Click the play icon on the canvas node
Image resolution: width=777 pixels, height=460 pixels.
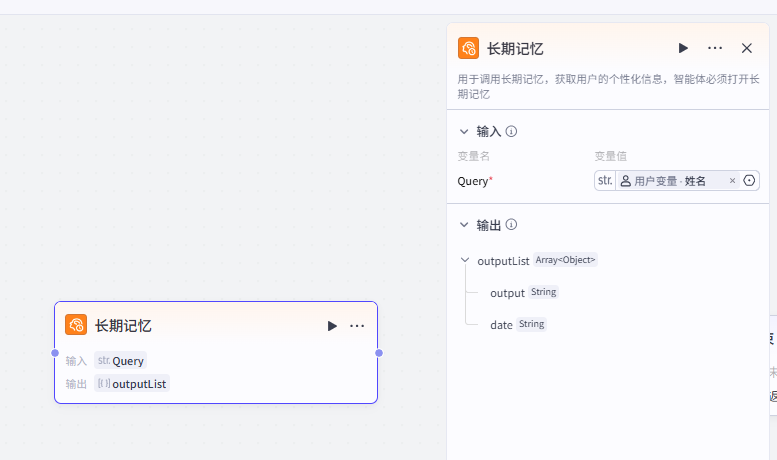(332, 326)
